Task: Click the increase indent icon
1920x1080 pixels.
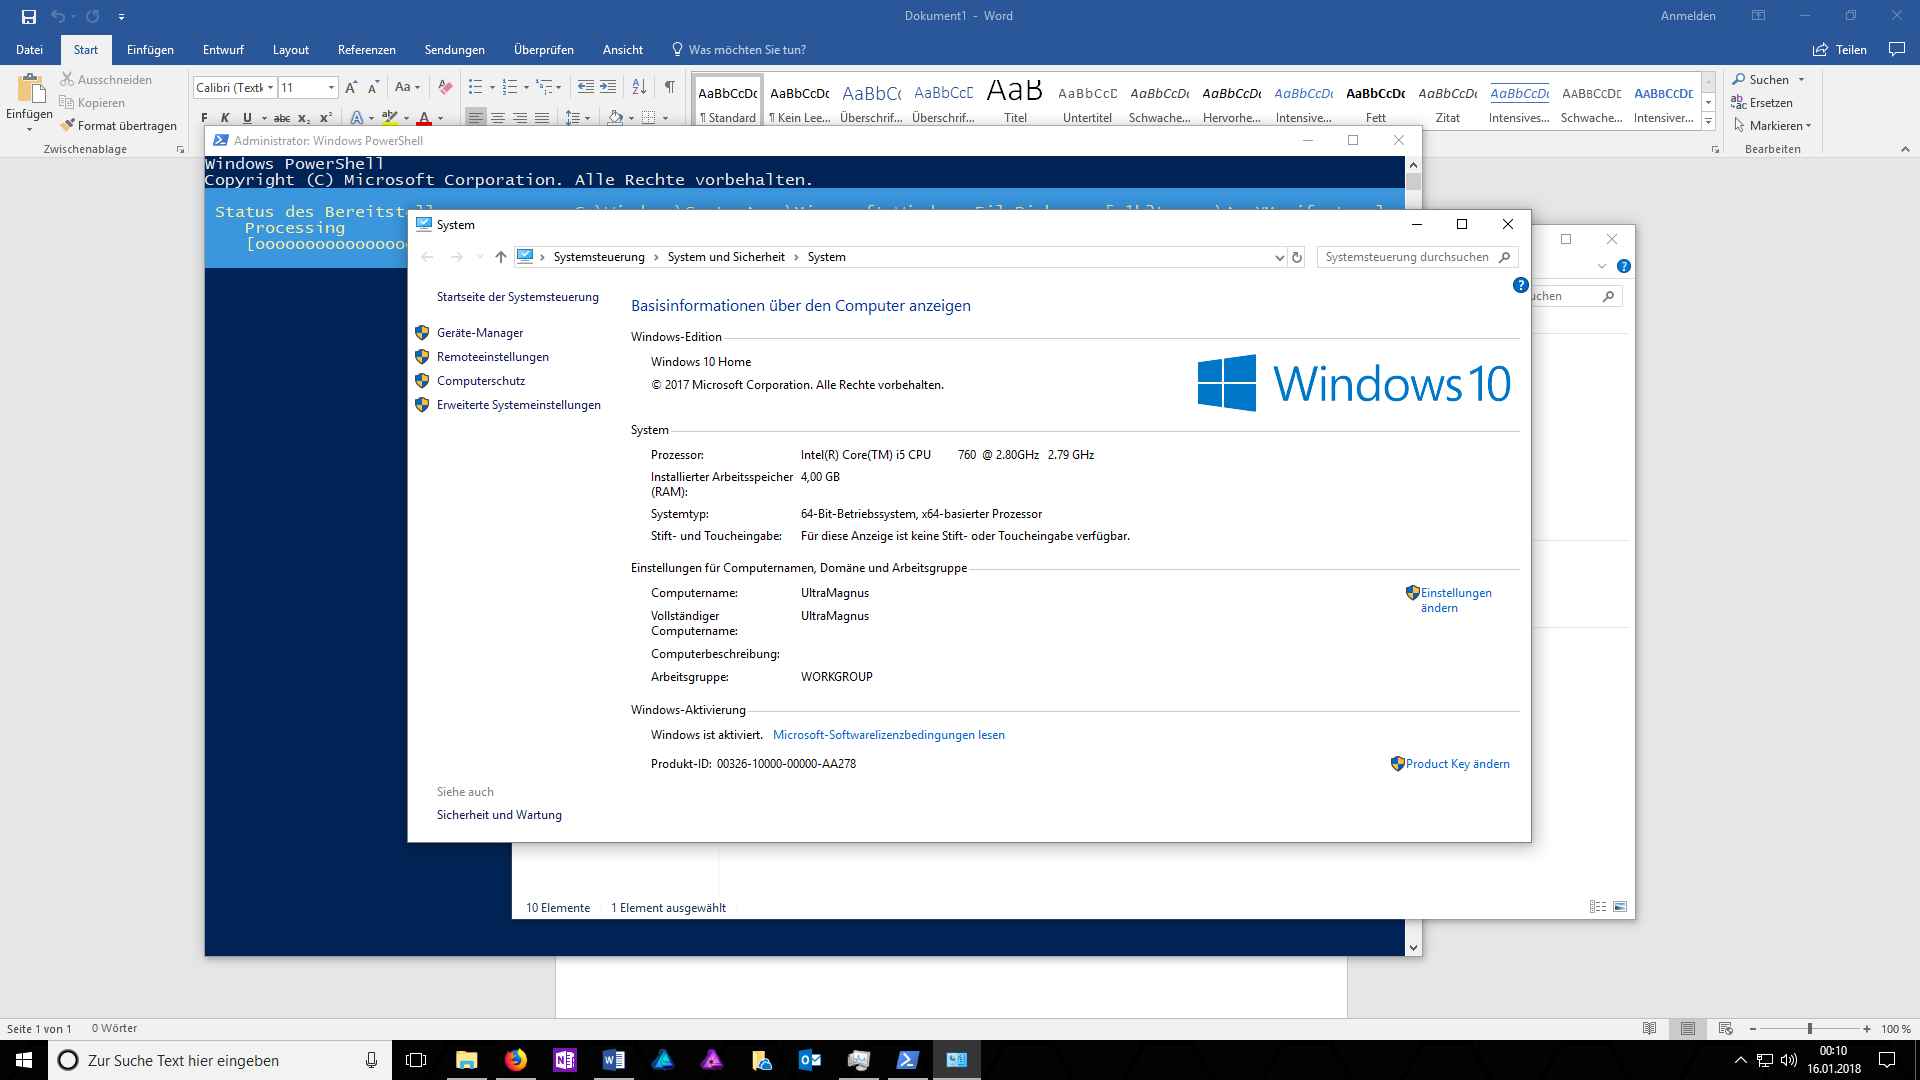Action: click(608, 87)
